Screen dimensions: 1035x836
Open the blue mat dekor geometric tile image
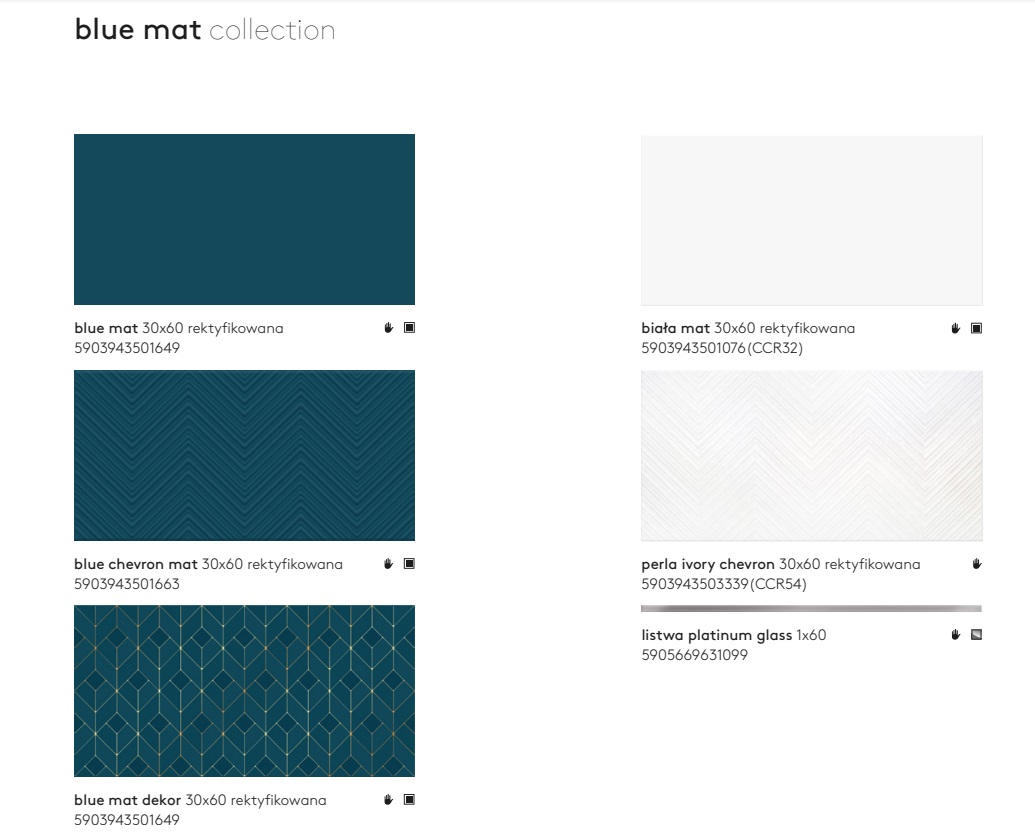pyautogui.click(x=244, y=691)
